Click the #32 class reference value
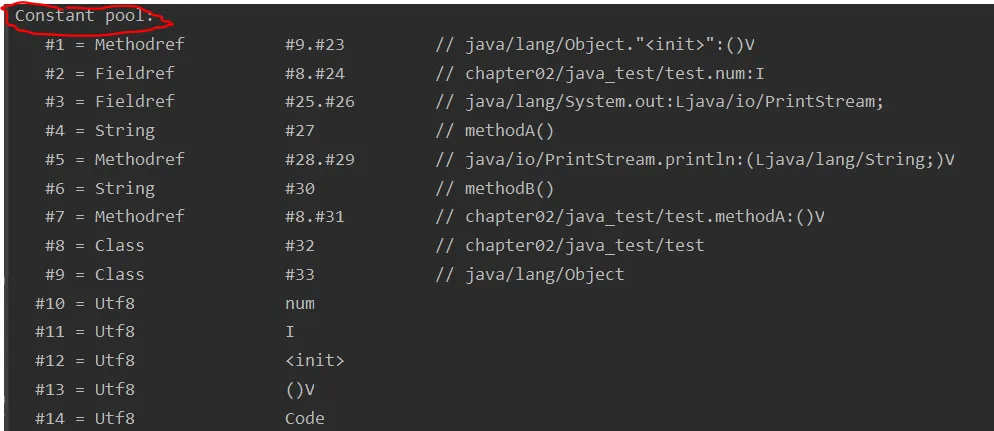Image resolution: width=994 pixels, height=431 pixels. coord(299,246)
